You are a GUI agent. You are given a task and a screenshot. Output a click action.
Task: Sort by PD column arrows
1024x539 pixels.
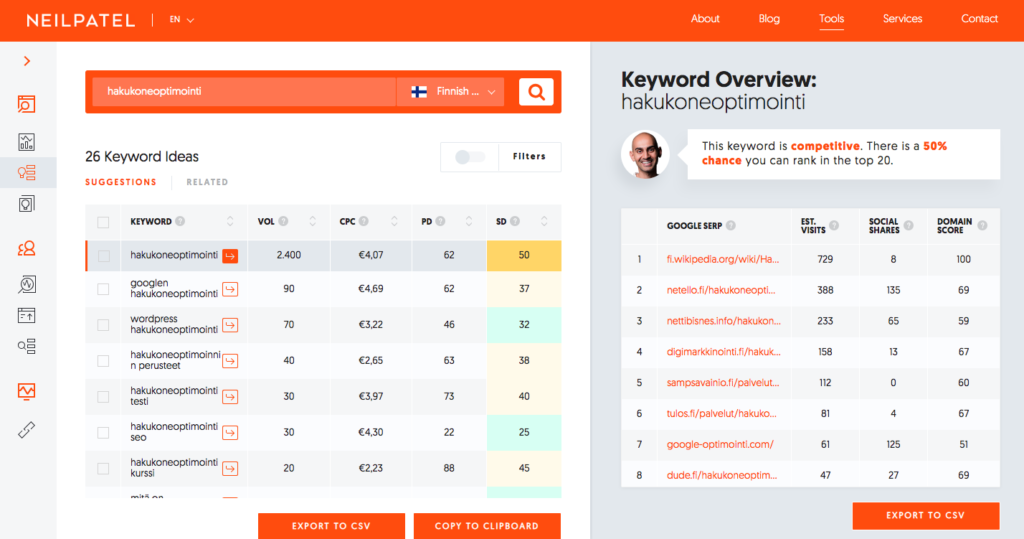pos(468,221)
